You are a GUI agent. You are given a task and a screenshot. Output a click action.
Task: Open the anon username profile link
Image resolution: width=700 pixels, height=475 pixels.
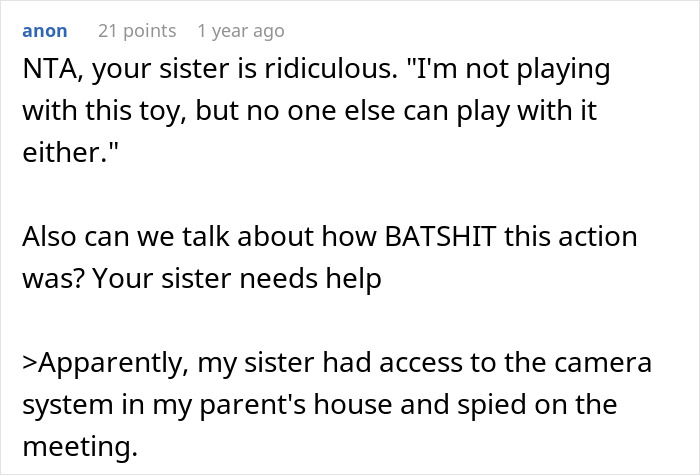coord(45,32)
